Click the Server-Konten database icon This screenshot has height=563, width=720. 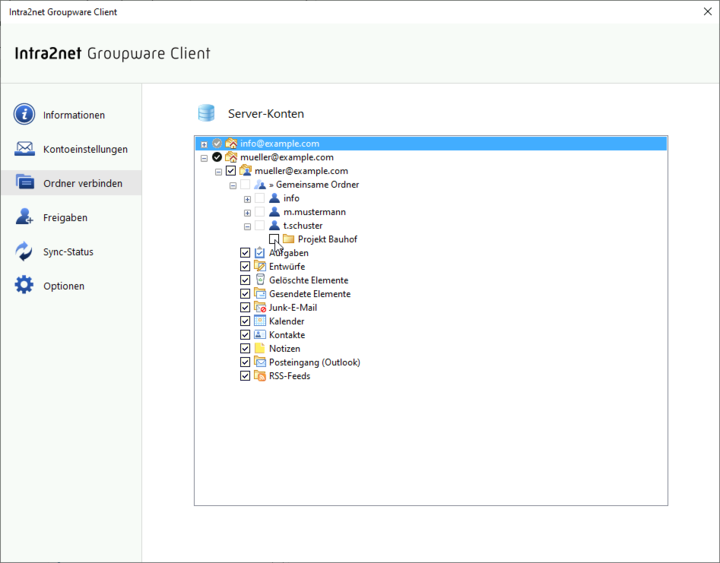(x=206, y=113)
